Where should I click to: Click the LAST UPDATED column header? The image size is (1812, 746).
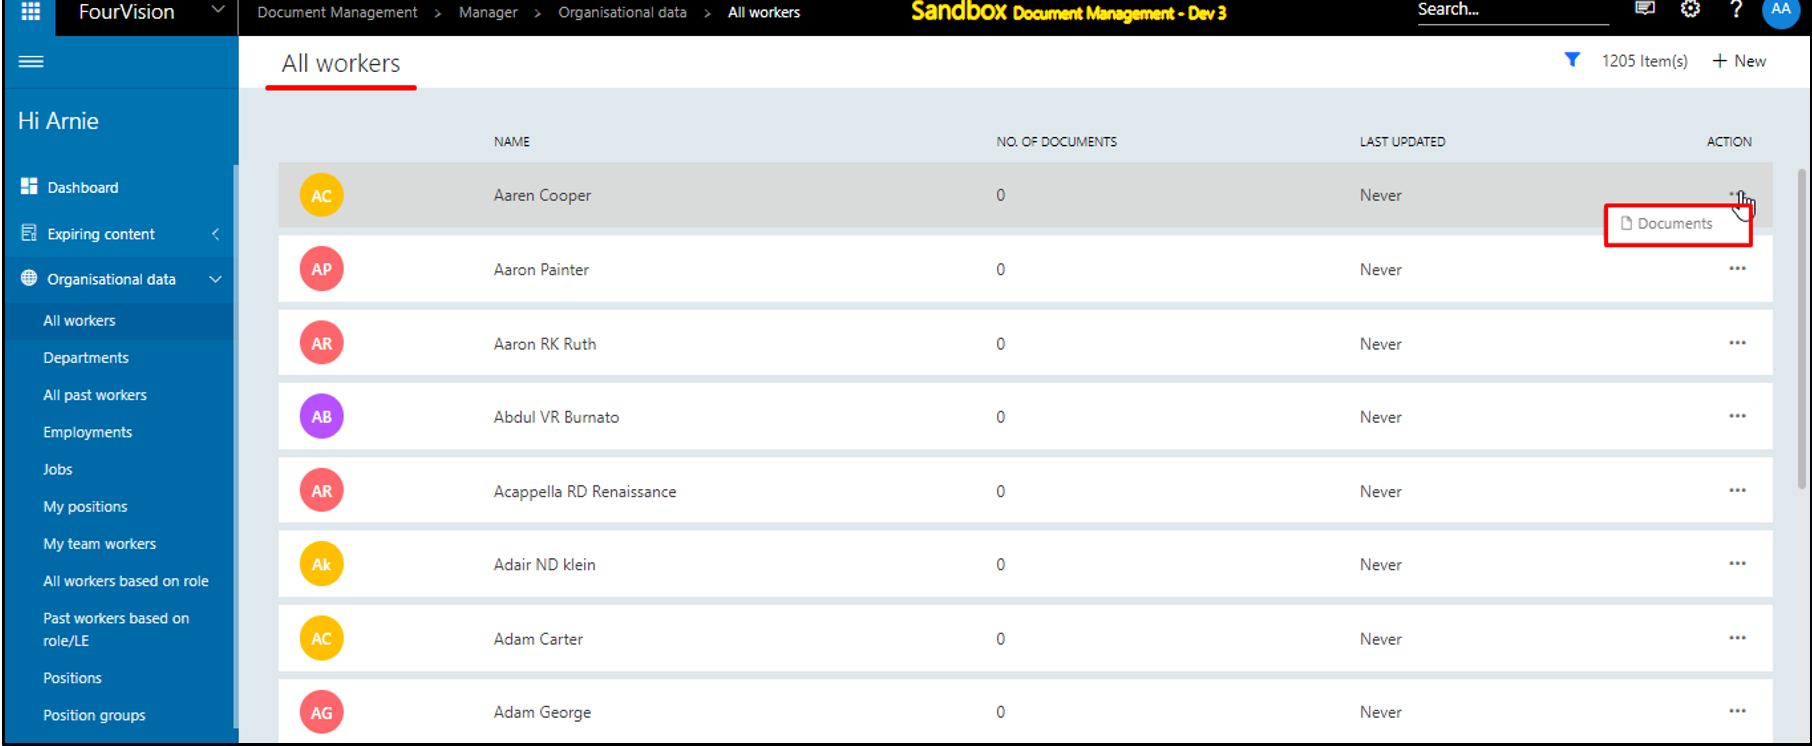[x=1402, y=141]
